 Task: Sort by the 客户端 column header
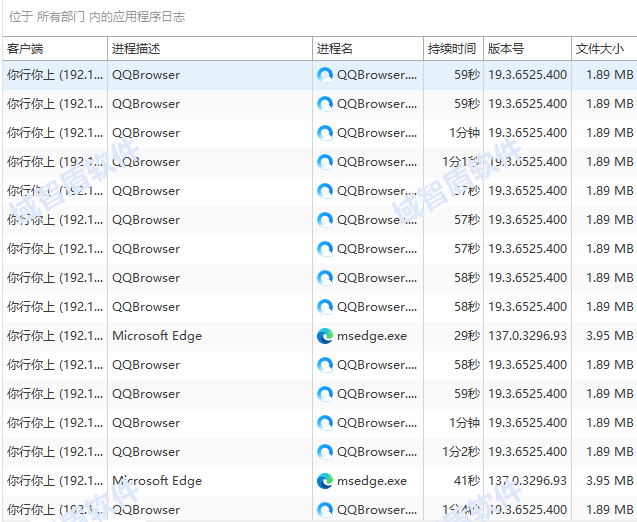point(55,49)
